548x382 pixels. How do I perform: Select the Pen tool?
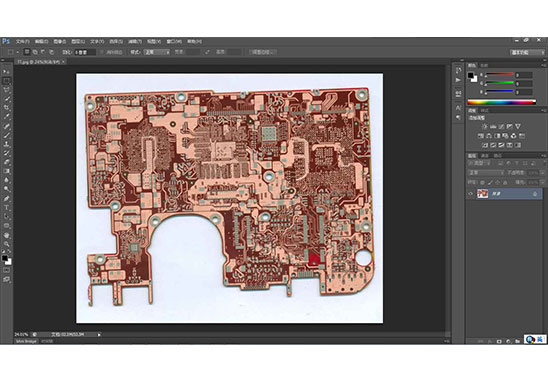pos(7,199)
